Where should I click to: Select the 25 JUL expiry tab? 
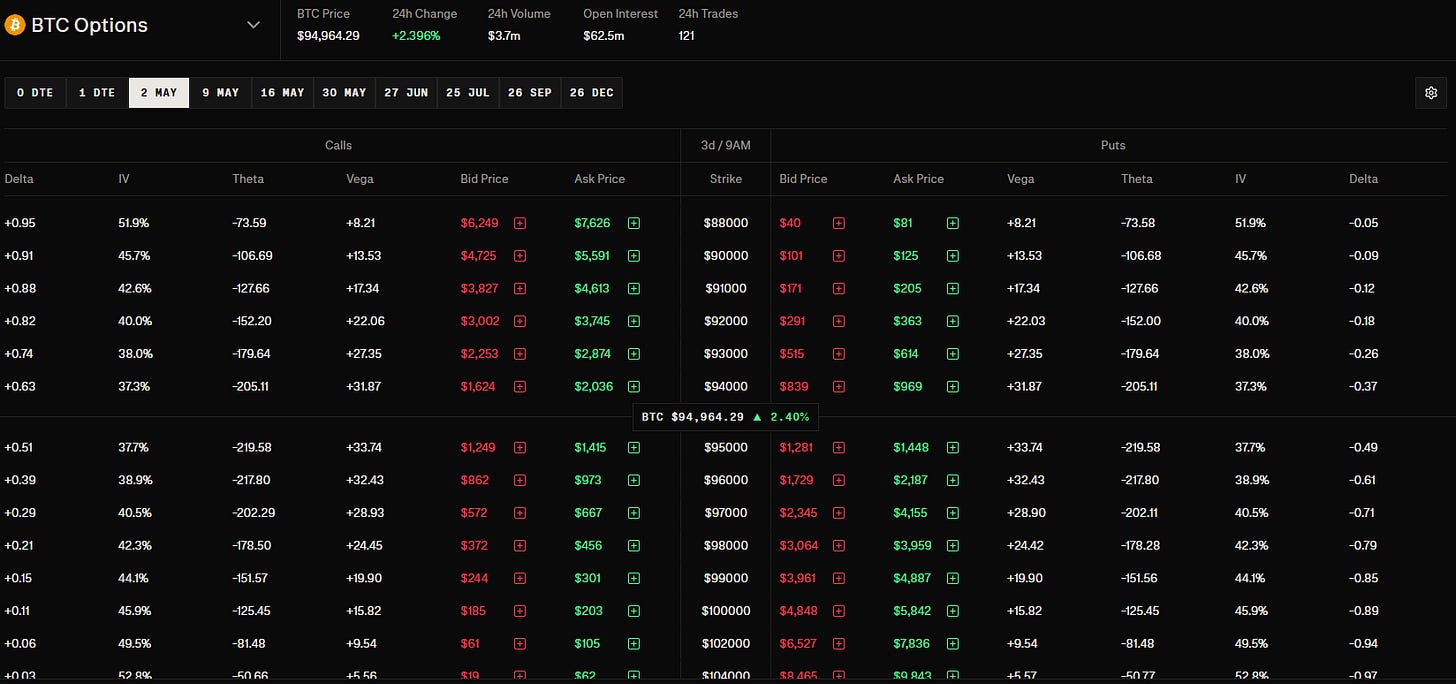(468, 93)
